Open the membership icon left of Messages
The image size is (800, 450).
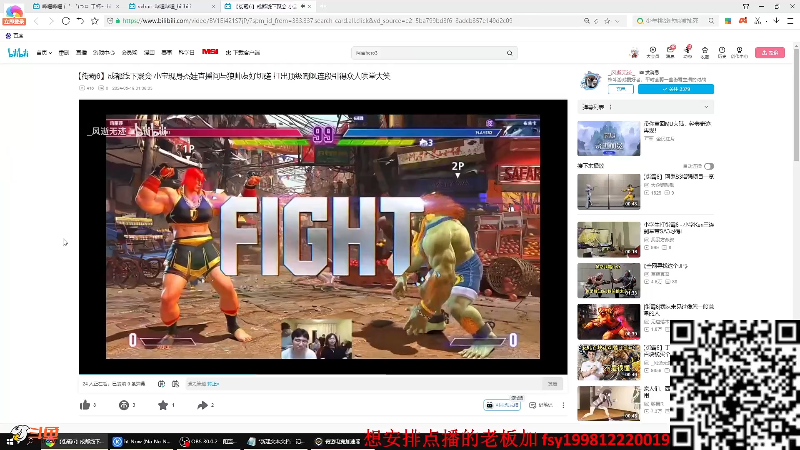click(653, 52)
